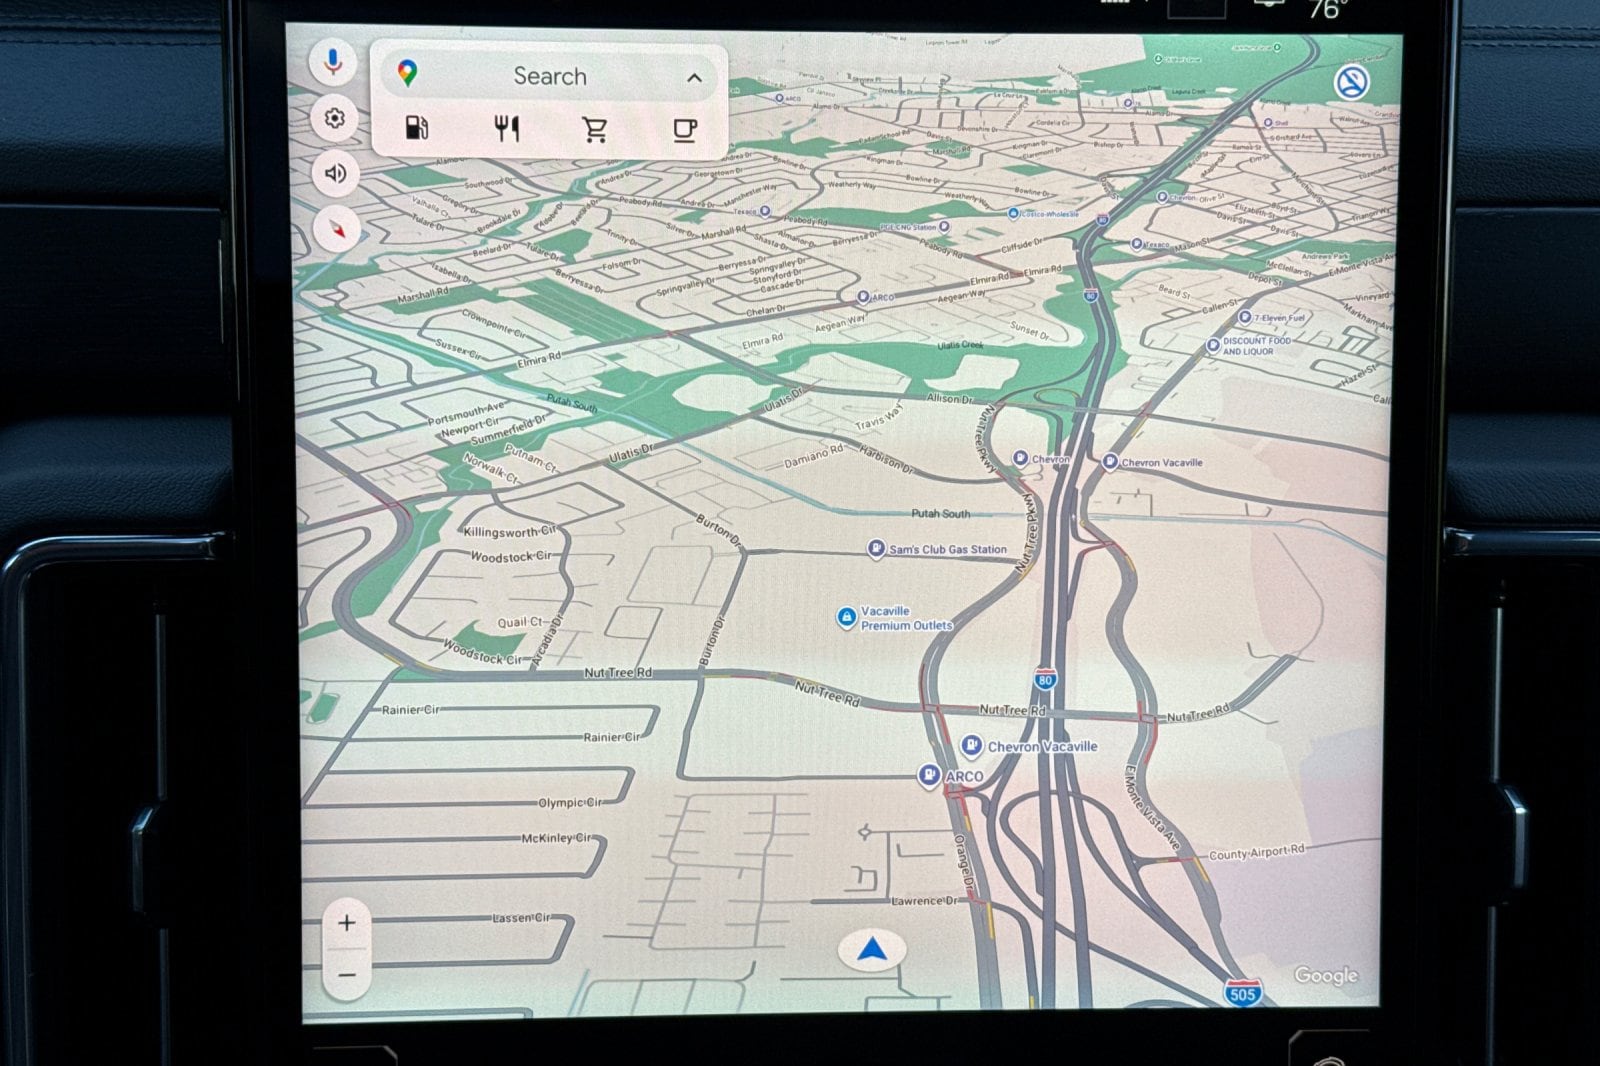Zoom out with the minus button

[x=347, y=975]
